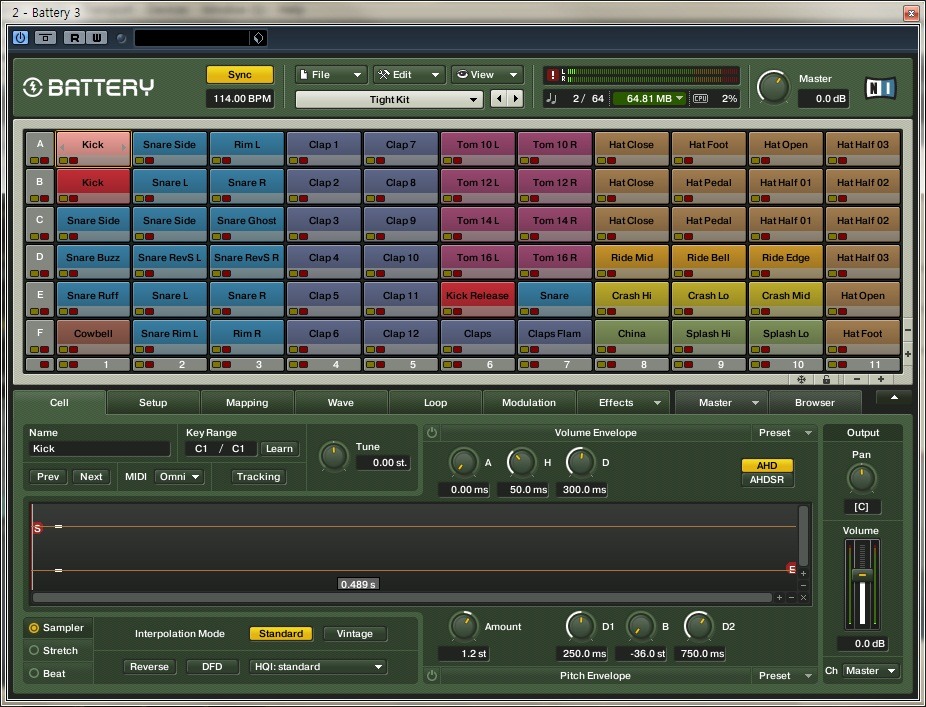
Task: Click the Tracking button
Action: tap(258, 477)
